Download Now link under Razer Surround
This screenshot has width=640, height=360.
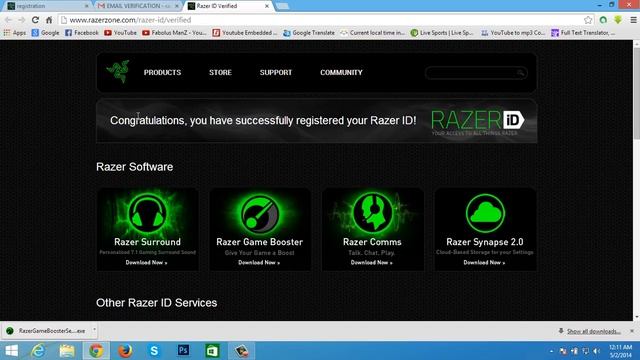point(146,262)
